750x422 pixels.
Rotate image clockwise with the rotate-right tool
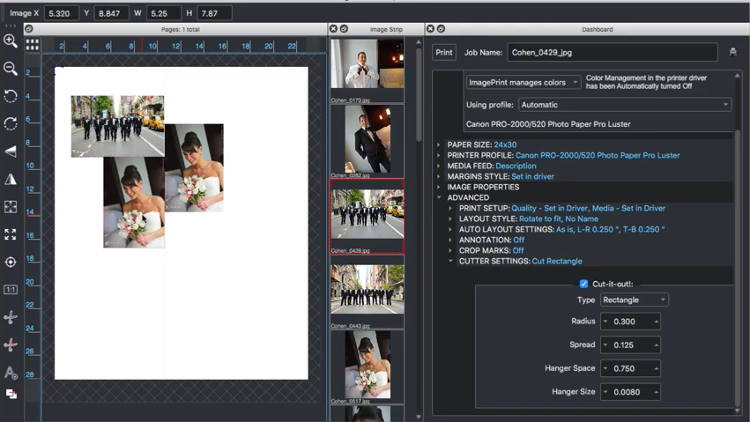[11, 124]
